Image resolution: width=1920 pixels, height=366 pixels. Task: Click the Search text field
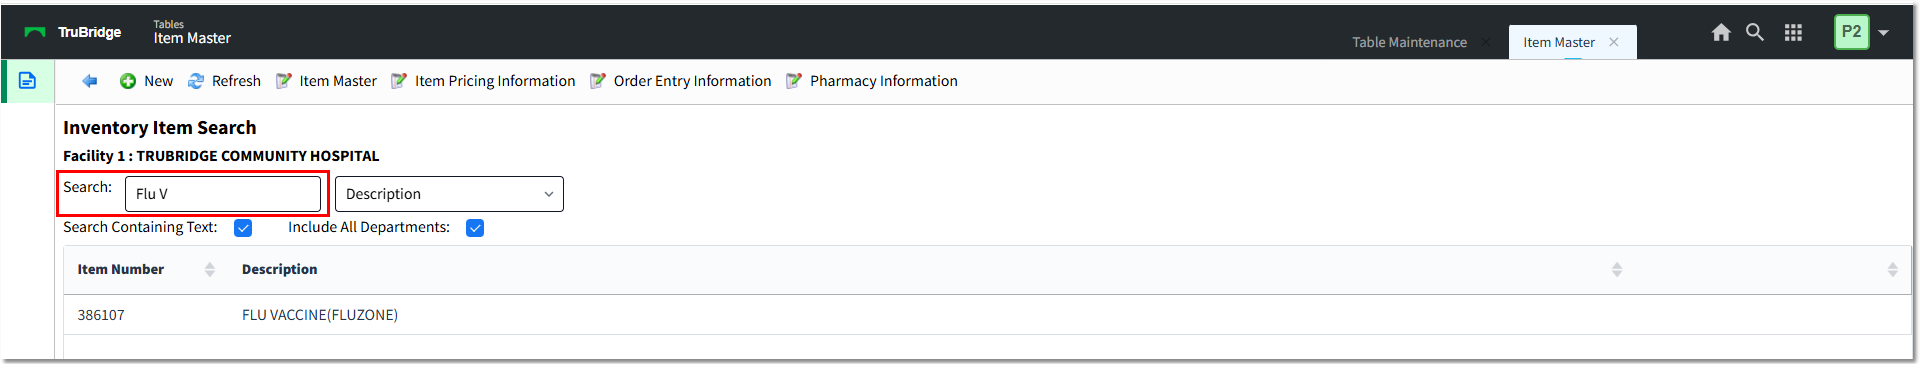click(223, 194)
